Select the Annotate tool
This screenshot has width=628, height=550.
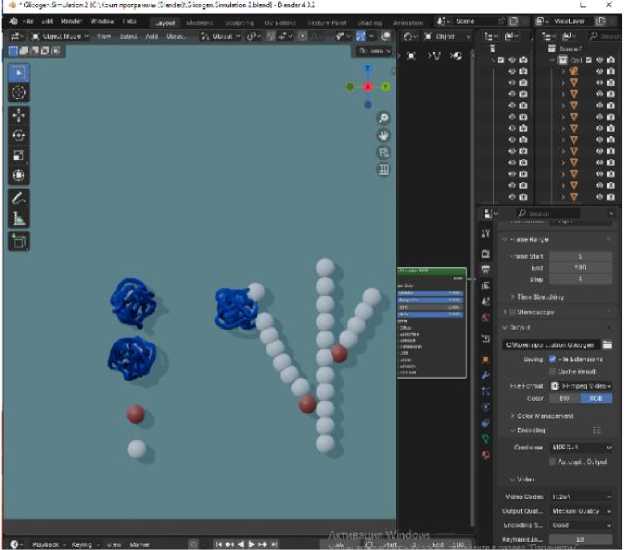click(x=19, y=198)
